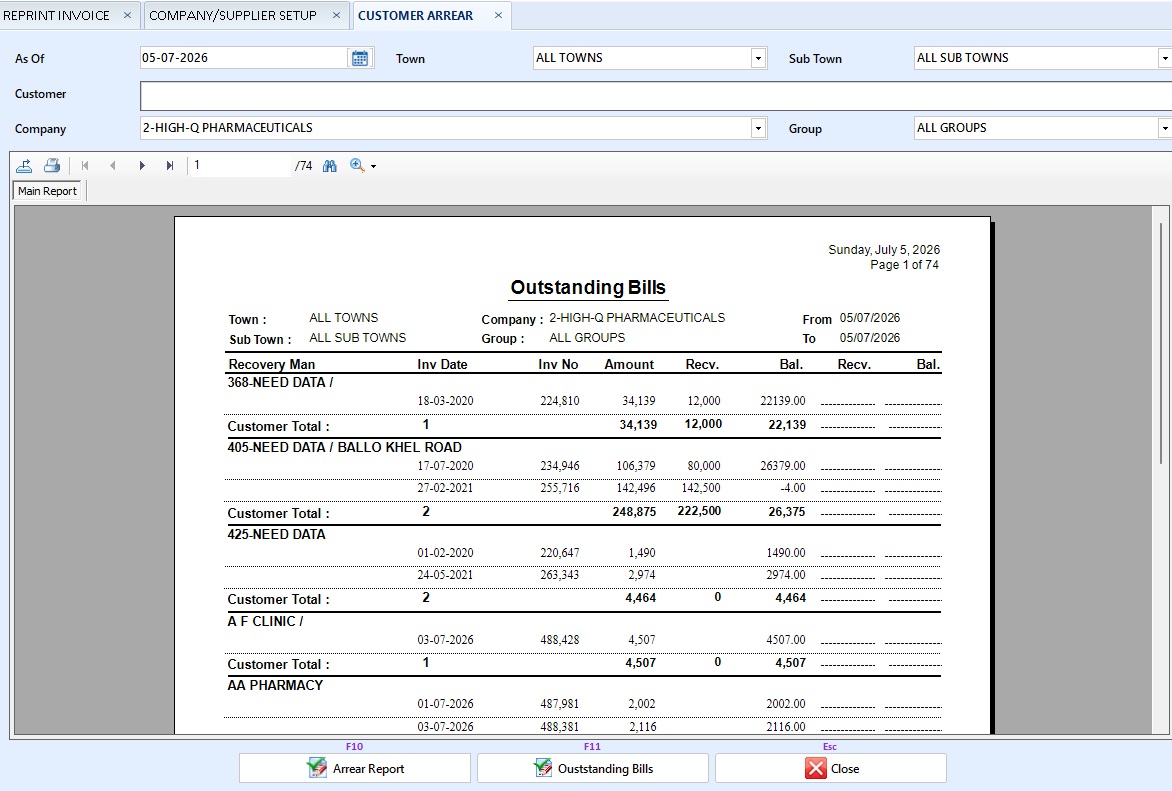This screenshot has height=791, width=1172.
Task: Click customer row 368-NEED DATA /
Action: pos(280,382)
